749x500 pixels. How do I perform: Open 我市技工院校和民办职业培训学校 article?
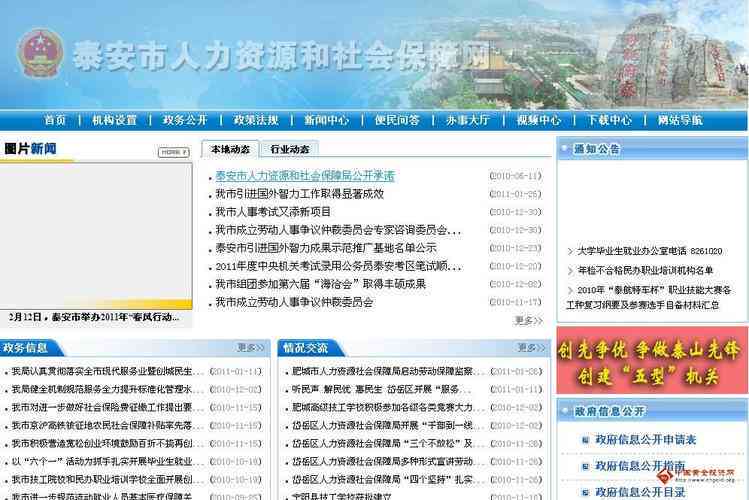(x=107, y=479)
